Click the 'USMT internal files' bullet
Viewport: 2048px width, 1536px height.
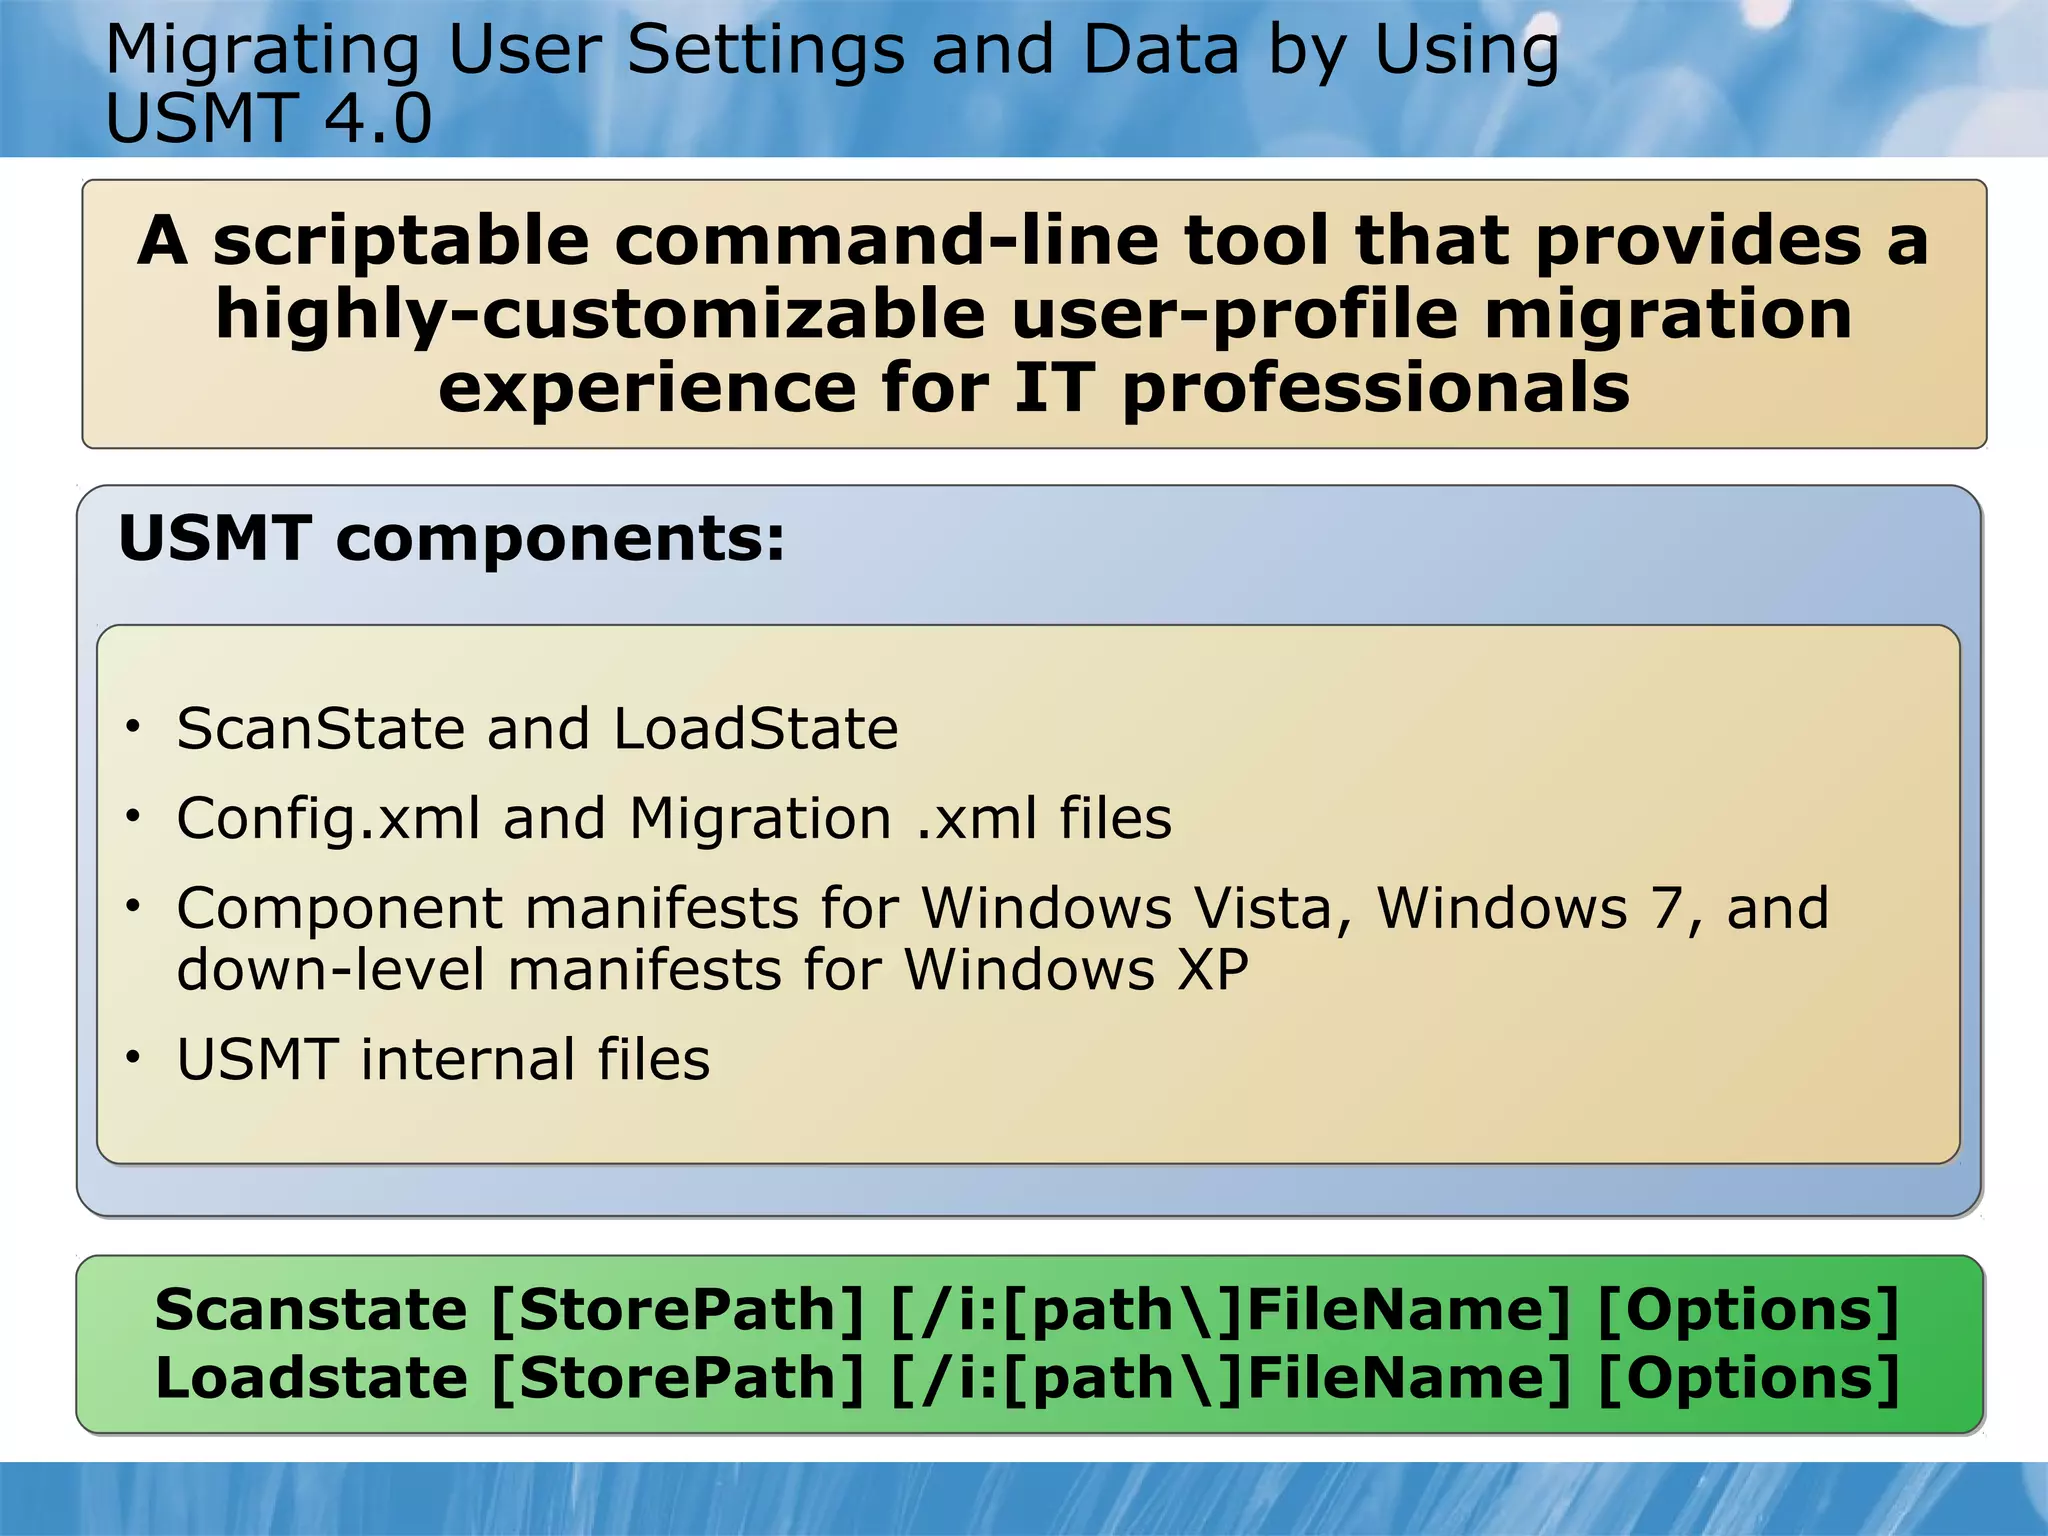(443, 1059)
